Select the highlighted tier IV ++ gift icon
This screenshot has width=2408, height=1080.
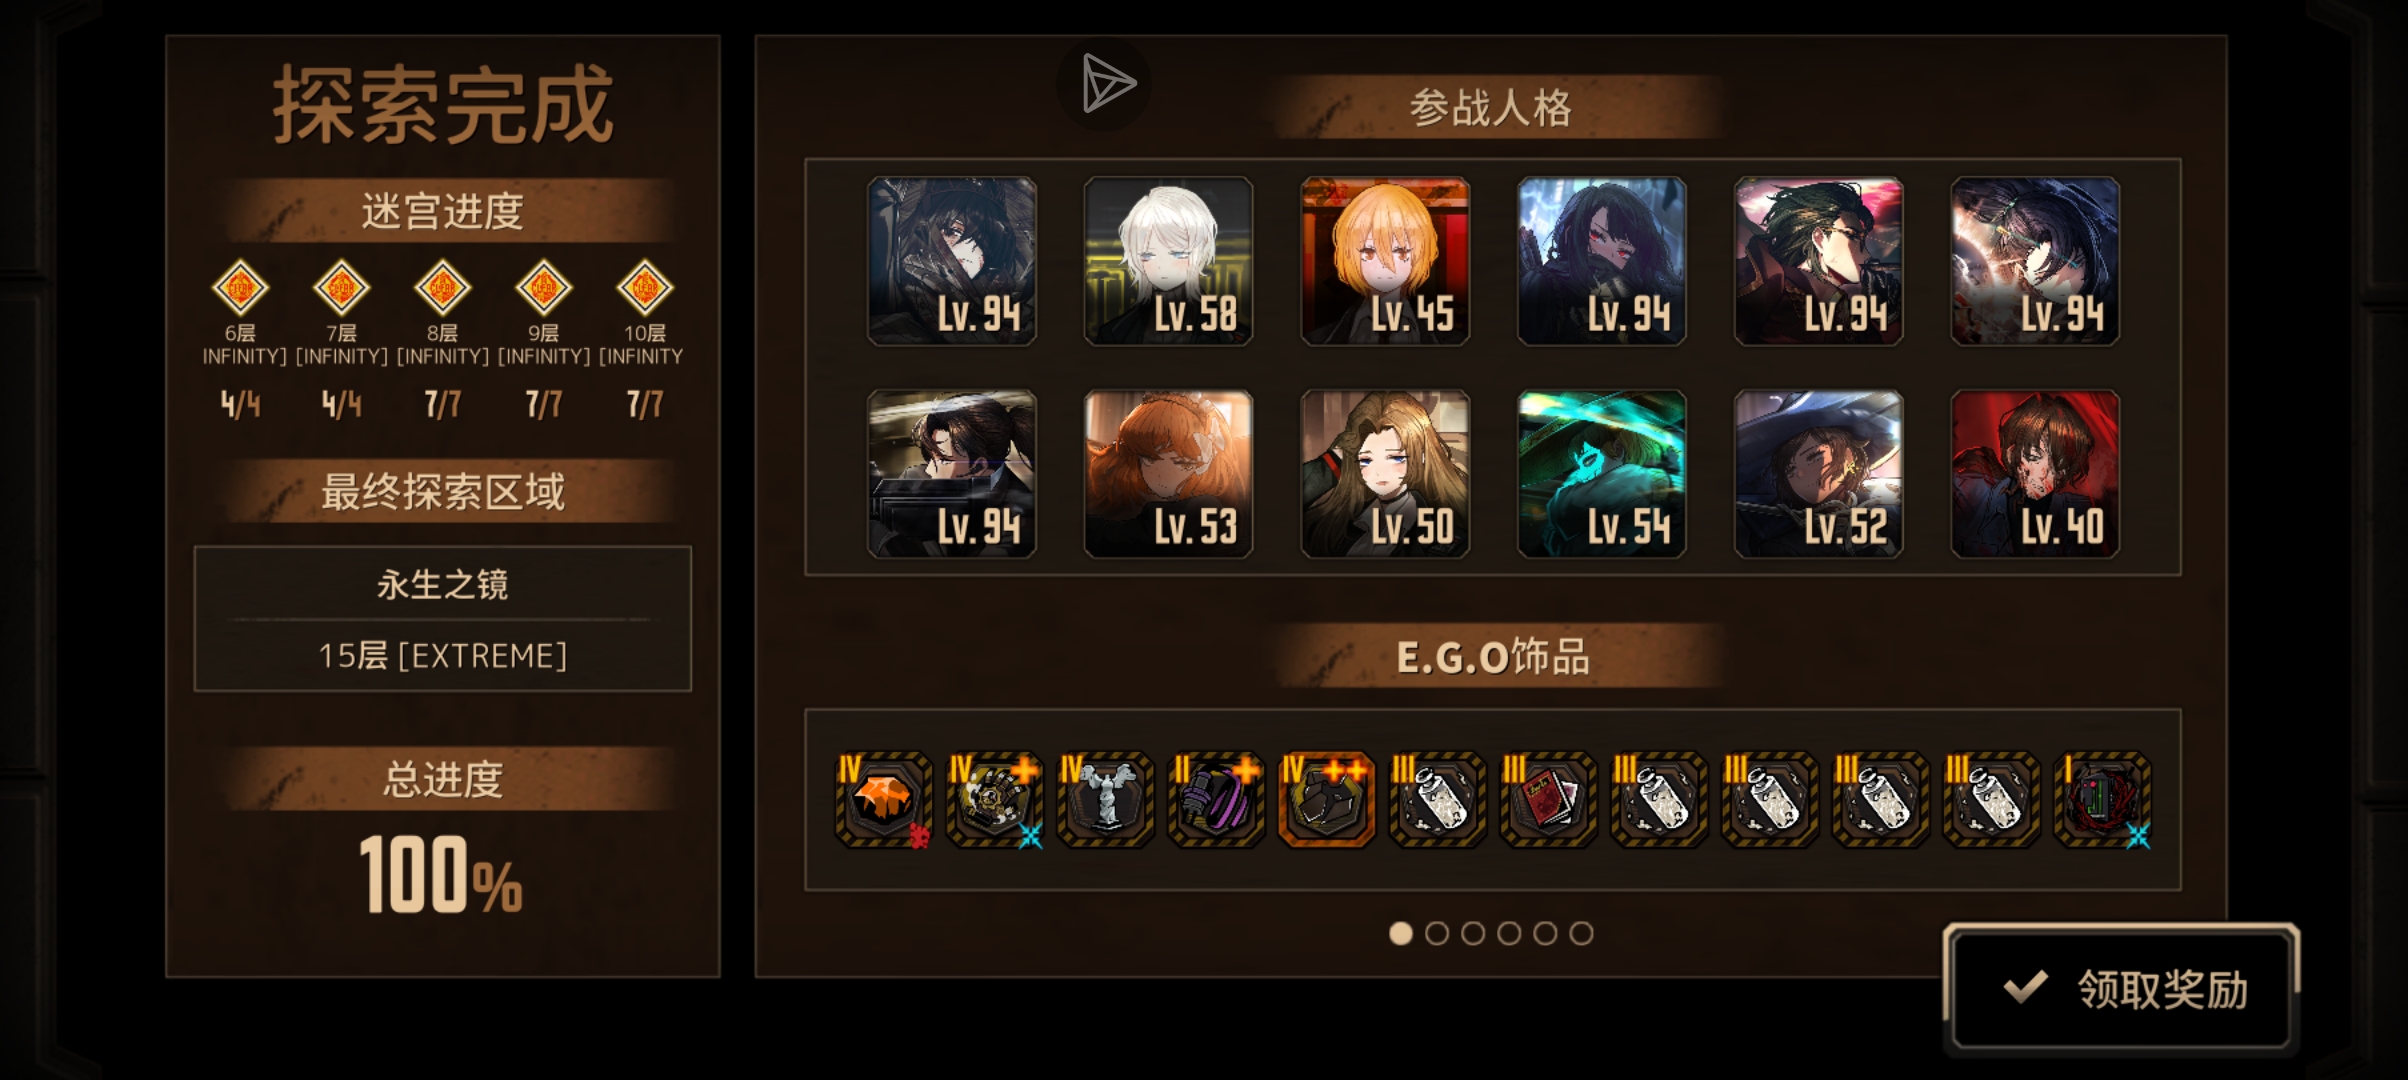click(x=1327, y=800)
